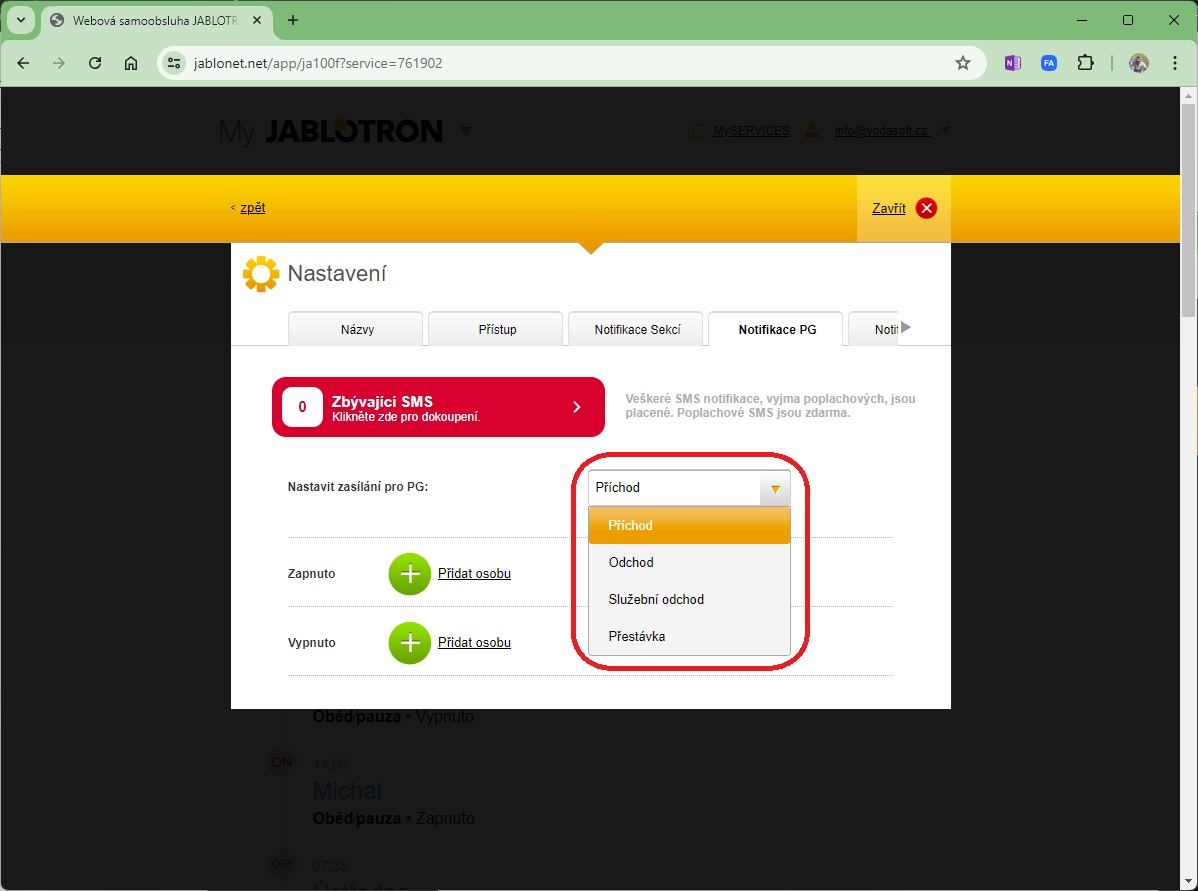Select Odchod from dropdown list

pyautogui.click(x=631, y=562)
